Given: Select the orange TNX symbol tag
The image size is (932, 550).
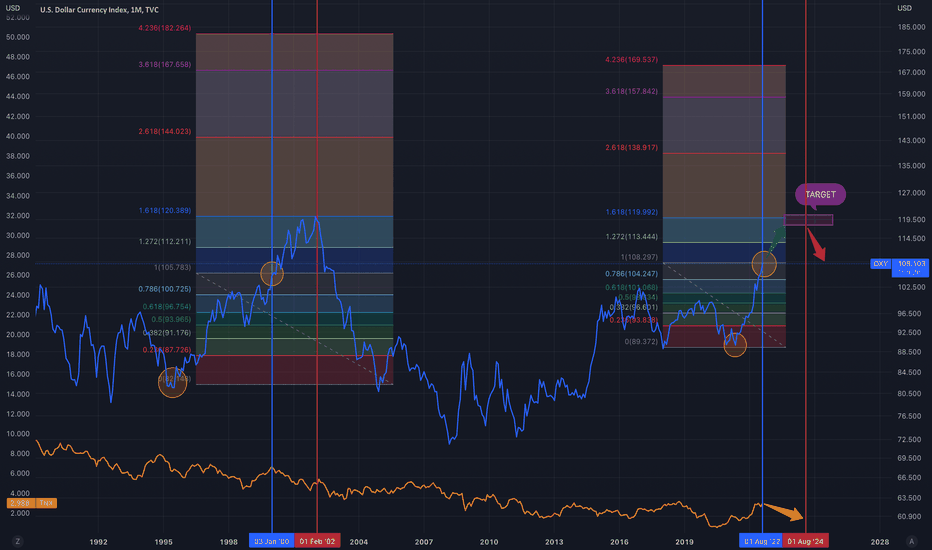Looking at the screenshot, I should tap(46, 503).
